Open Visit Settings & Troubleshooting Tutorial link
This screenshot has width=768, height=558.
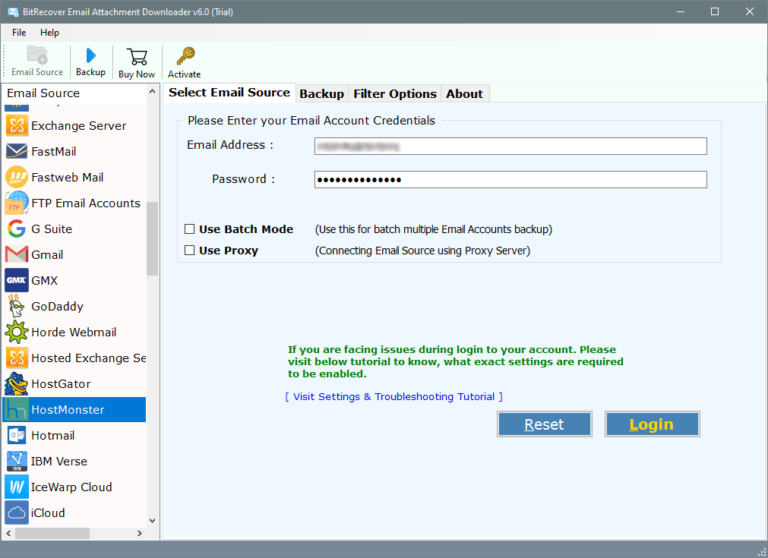click(394, 396)
